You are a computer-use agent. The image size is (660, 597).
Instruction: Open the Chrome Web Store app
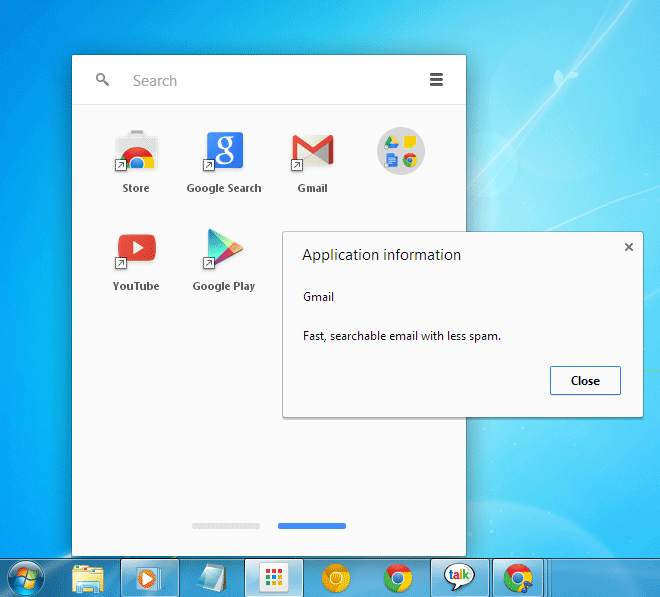(136, 151)
